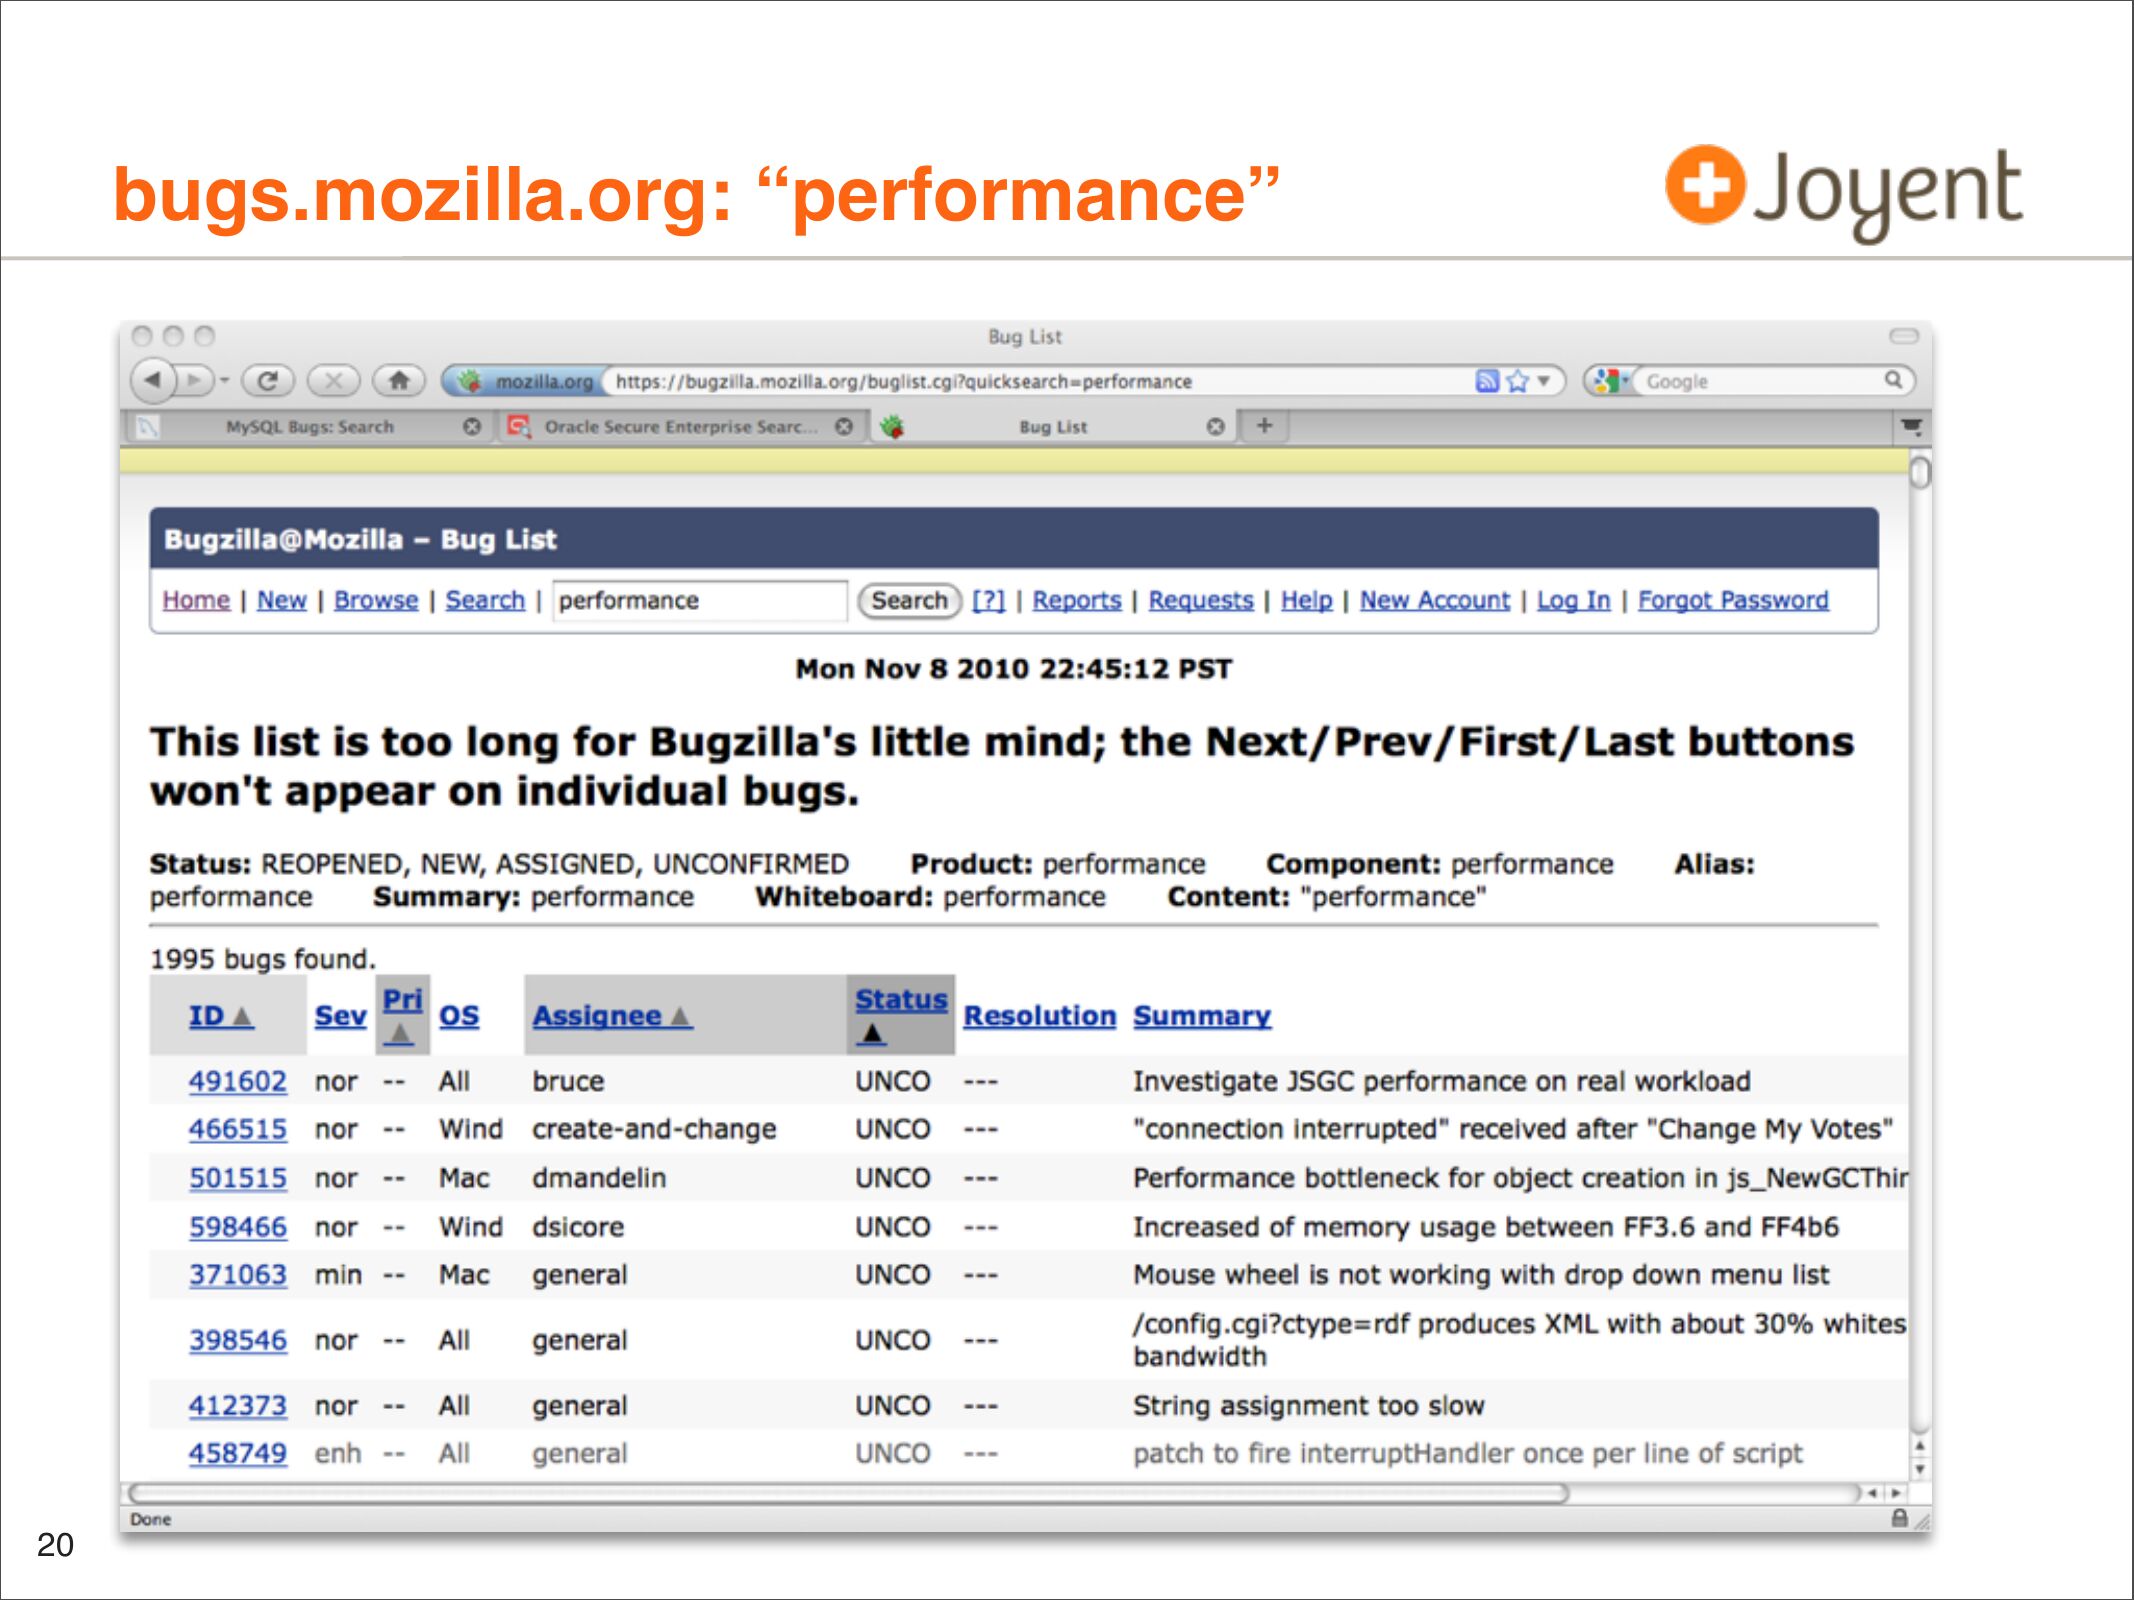This screenshot has width=2134, height=1600.
Task: Sort the list by Status column header
Action: coord(900,999)
